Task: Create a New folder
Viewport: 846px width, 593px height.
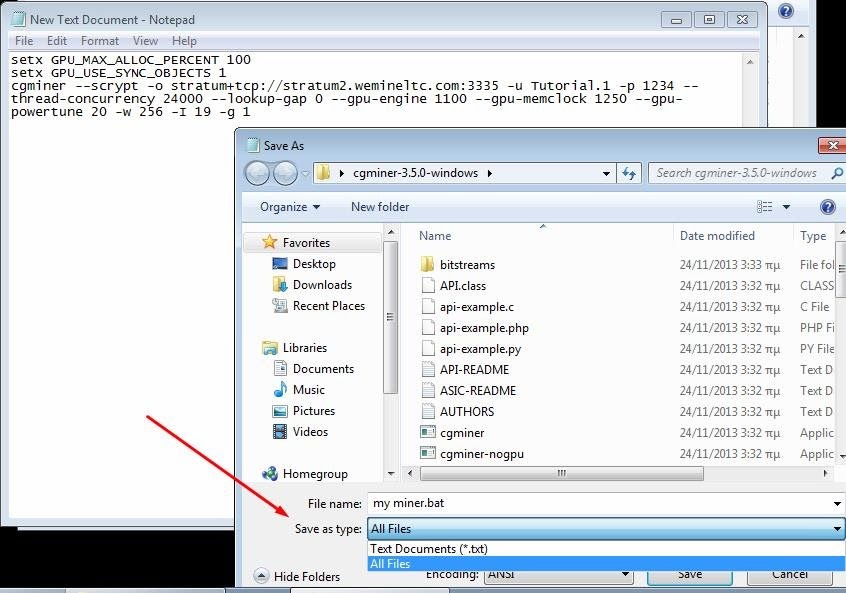Action: coord(380,207)
